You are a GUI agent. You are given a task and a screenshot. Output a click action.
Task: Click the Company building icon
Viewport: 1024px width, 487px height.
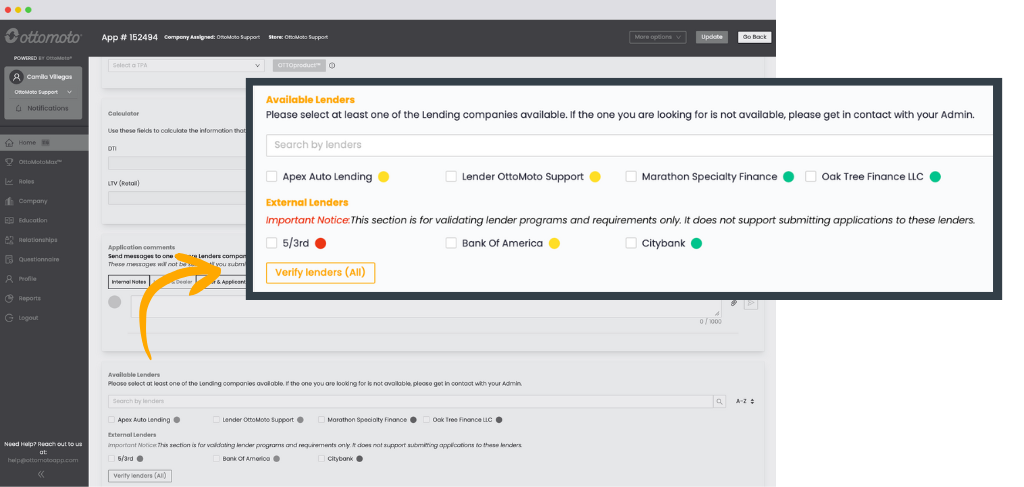[9, 201]
